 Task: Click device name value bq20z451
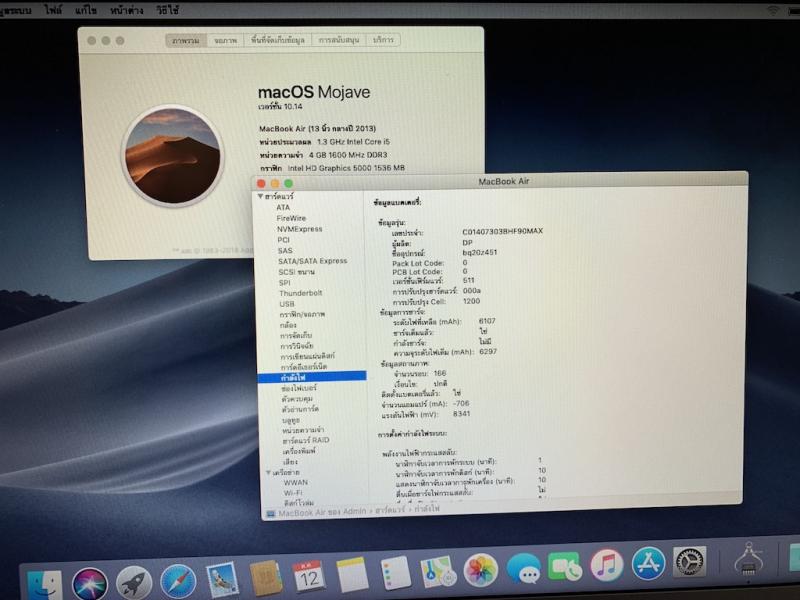pos(480,252)
